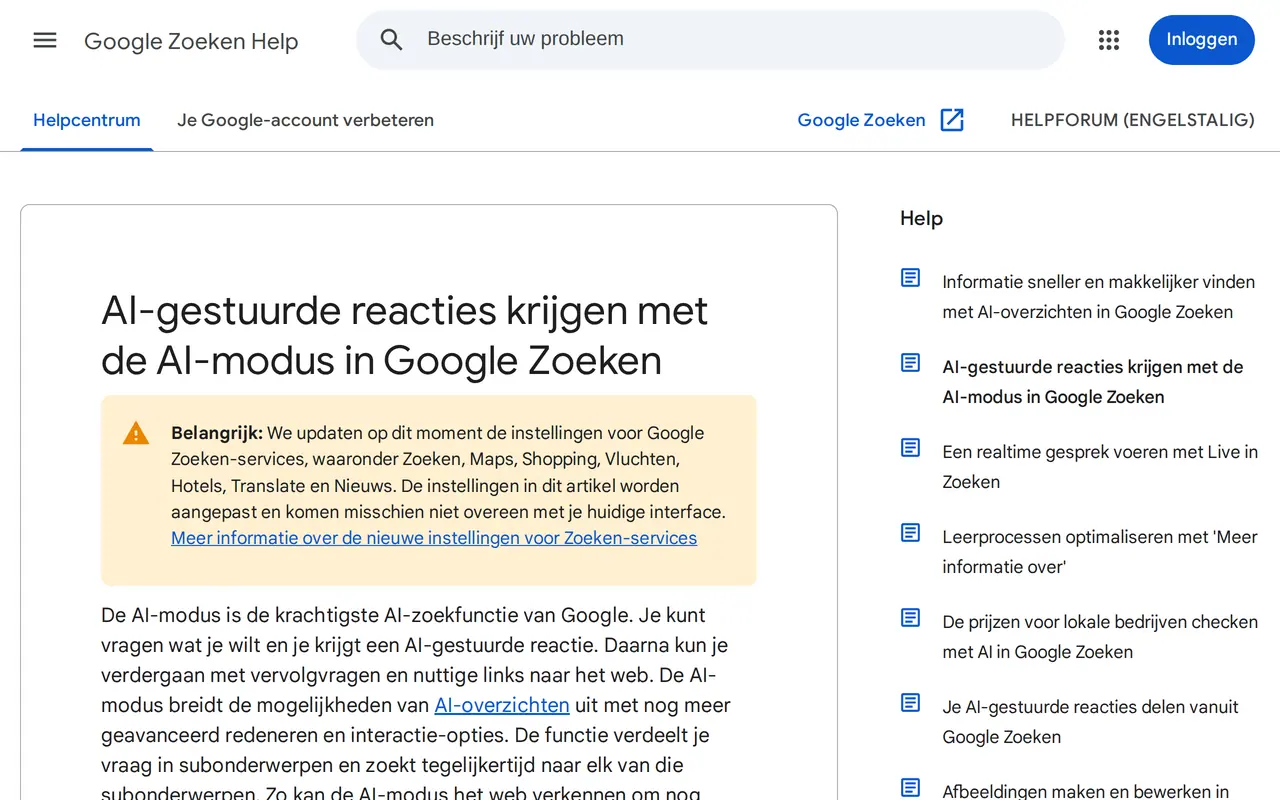Click the Inloggen button
This screenshot has height=800, width=1280.
tap(1202, 40)
